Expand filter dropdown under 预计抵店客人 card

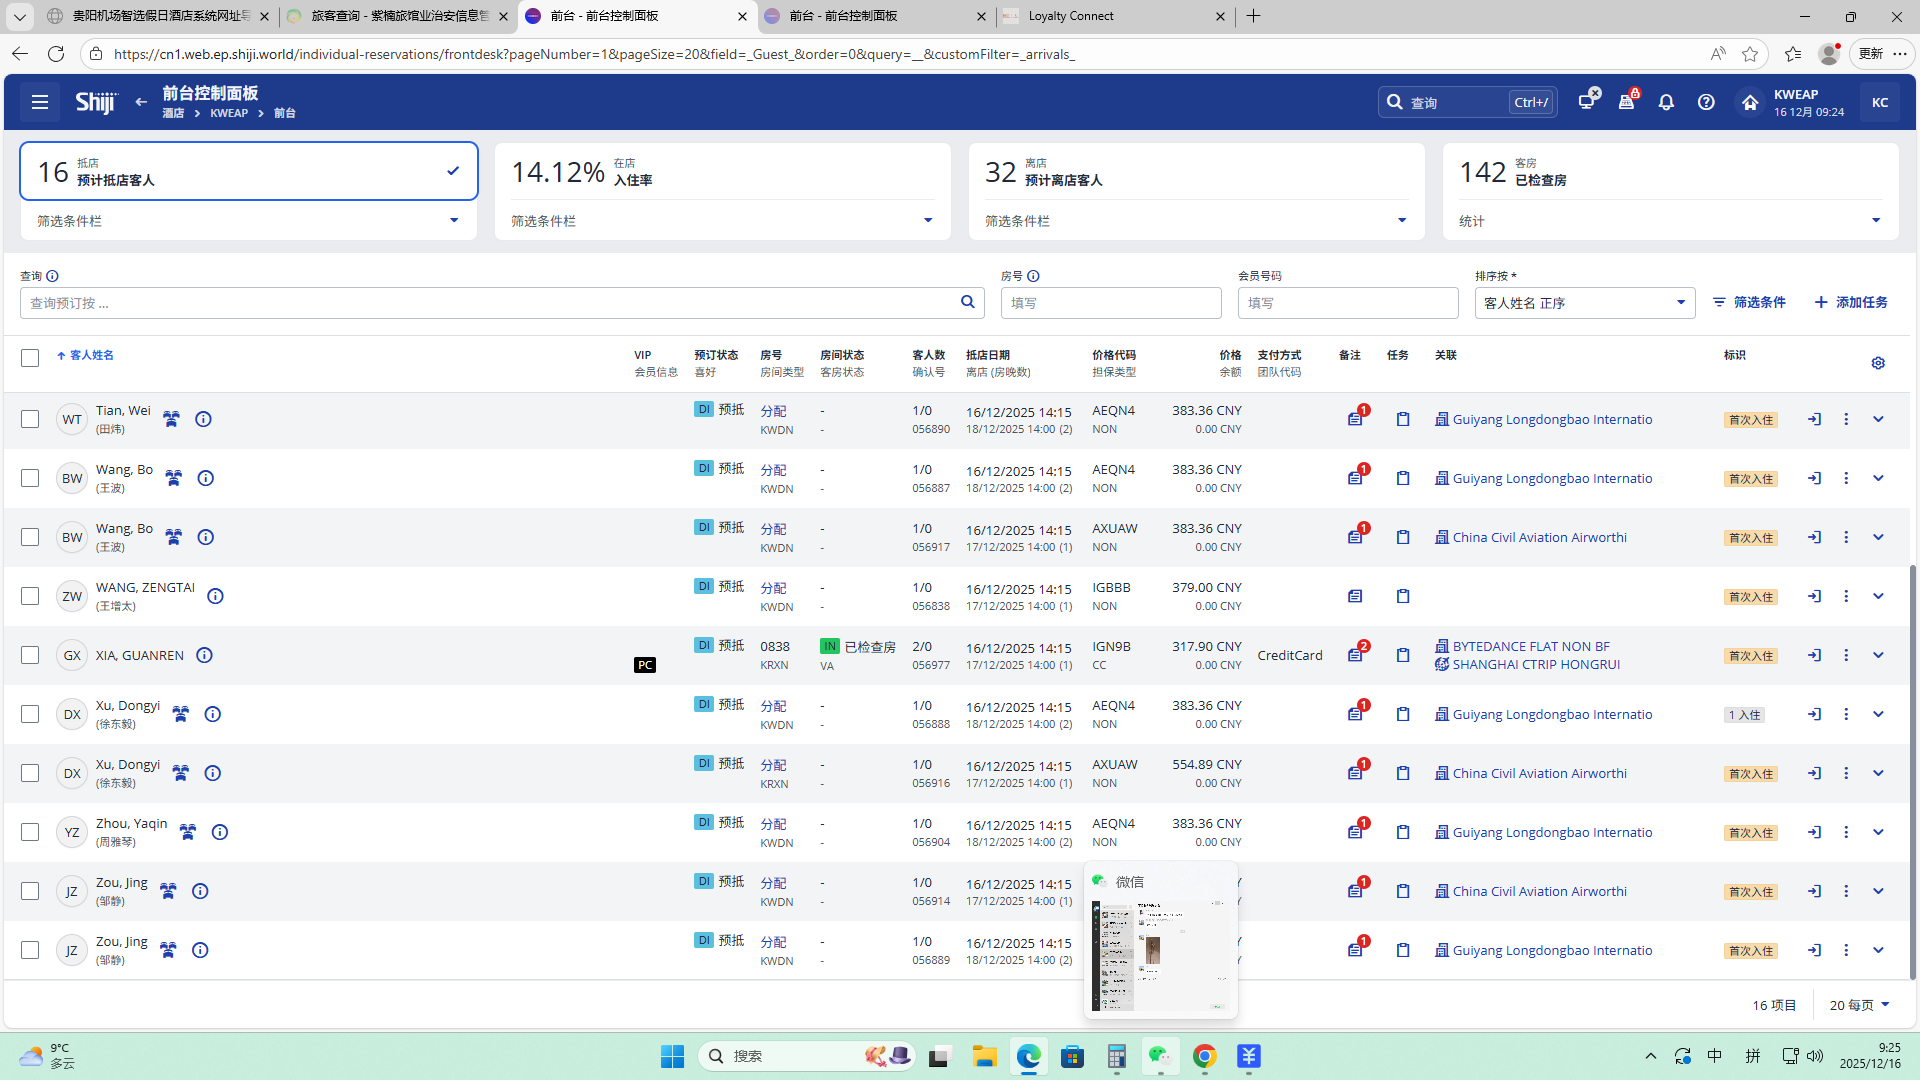(x=454, y=221)
